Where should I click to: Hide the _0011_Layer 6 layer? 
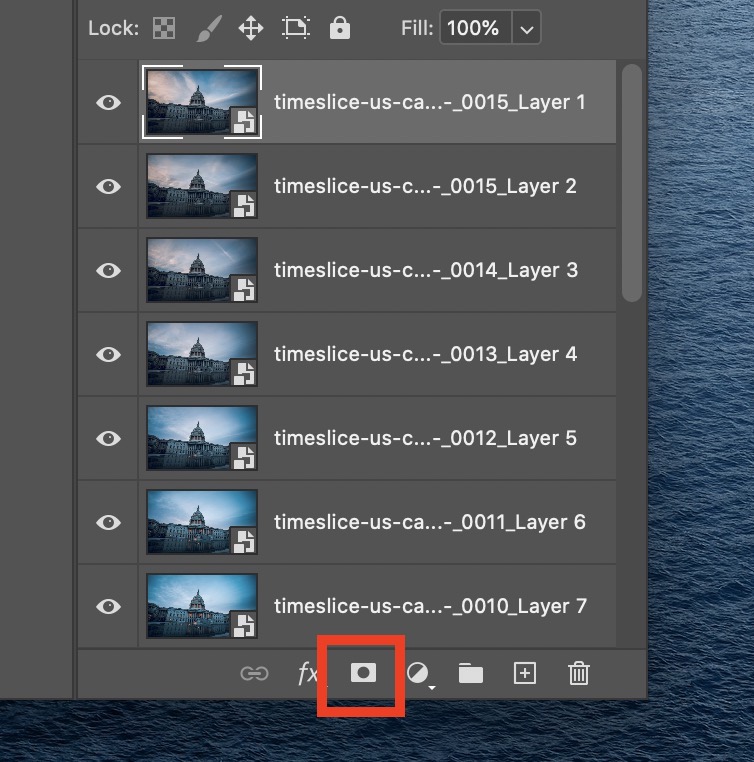[x=108, y=523]
